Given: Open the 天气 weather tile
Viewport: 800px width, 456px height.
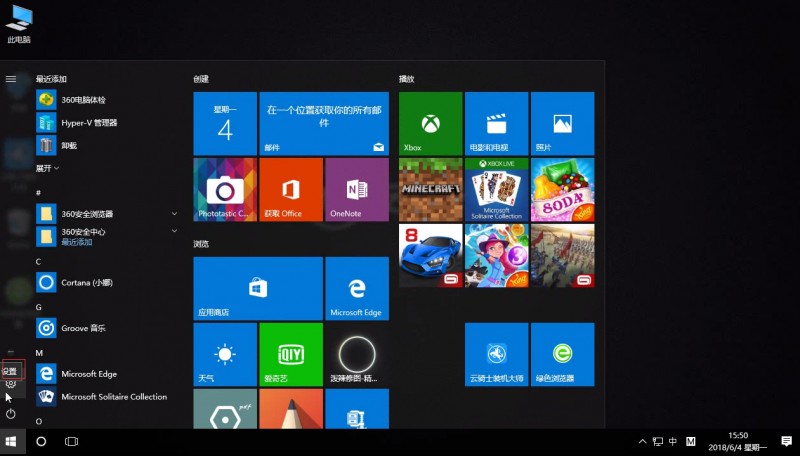Looking at the screenshot, I should point(225,354).
